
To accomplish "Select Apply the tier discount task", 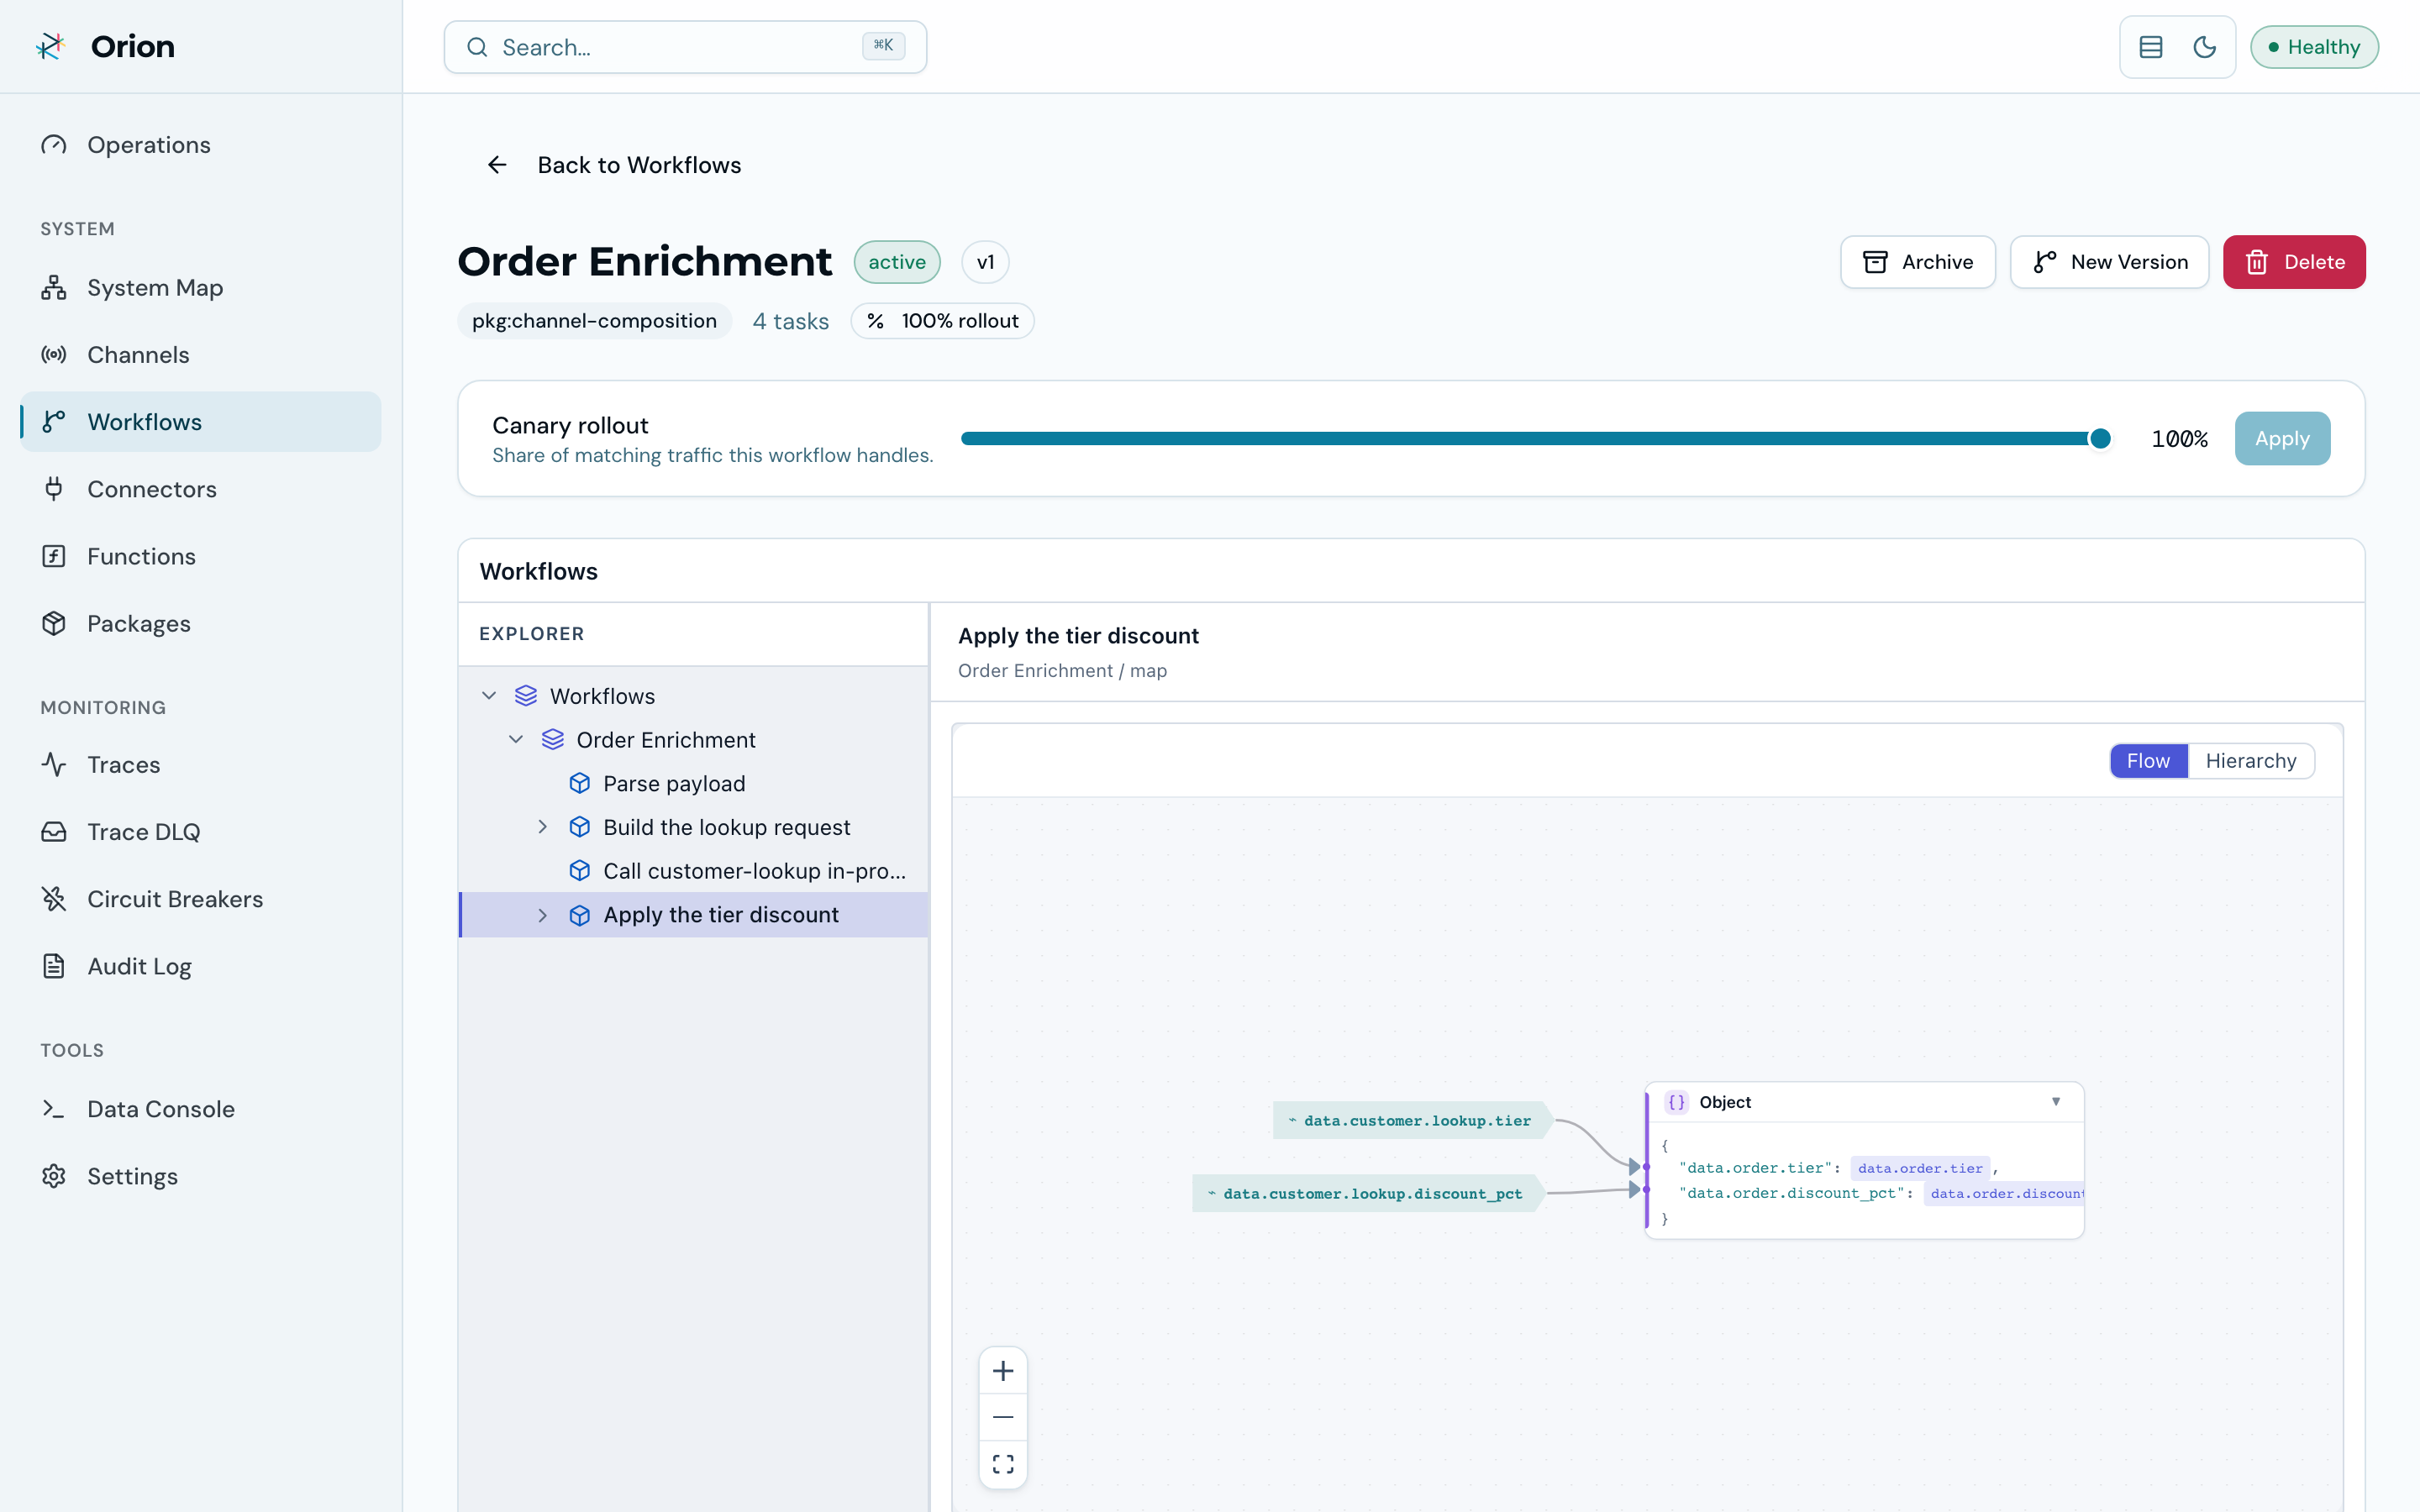I will (694, 915).
